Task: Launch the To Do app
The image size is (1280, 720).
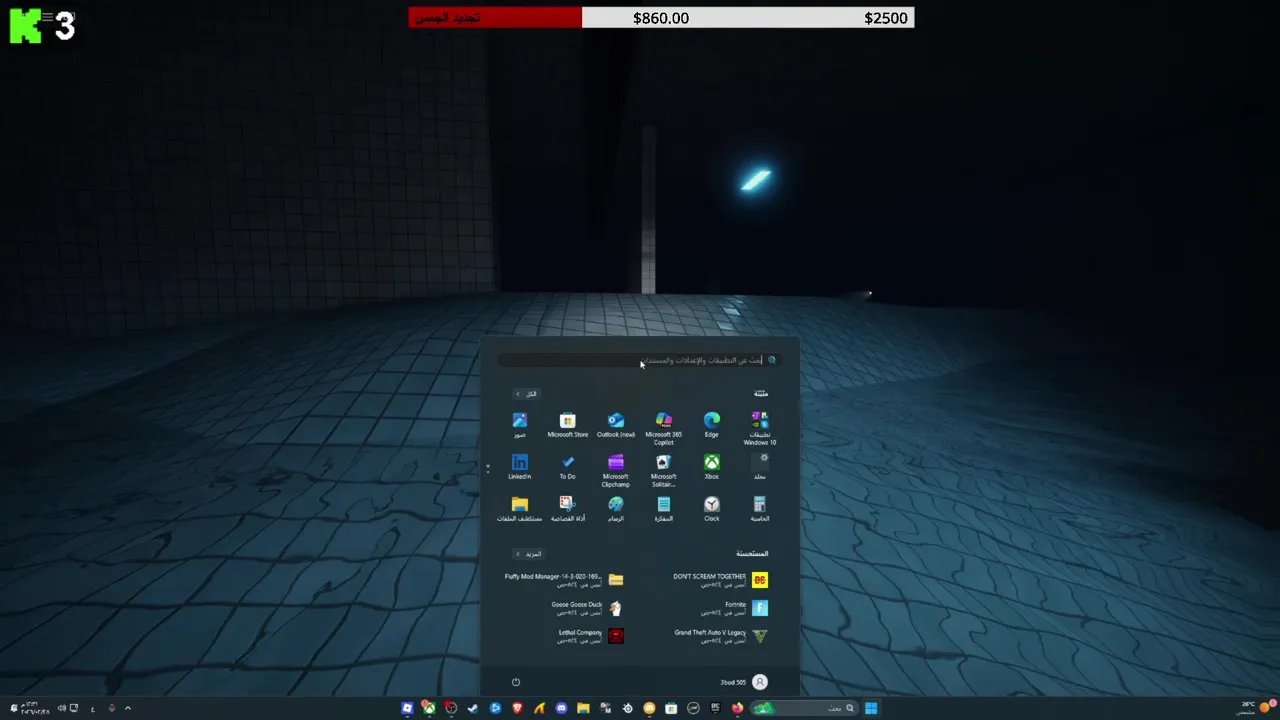Action: coord(567,468)
